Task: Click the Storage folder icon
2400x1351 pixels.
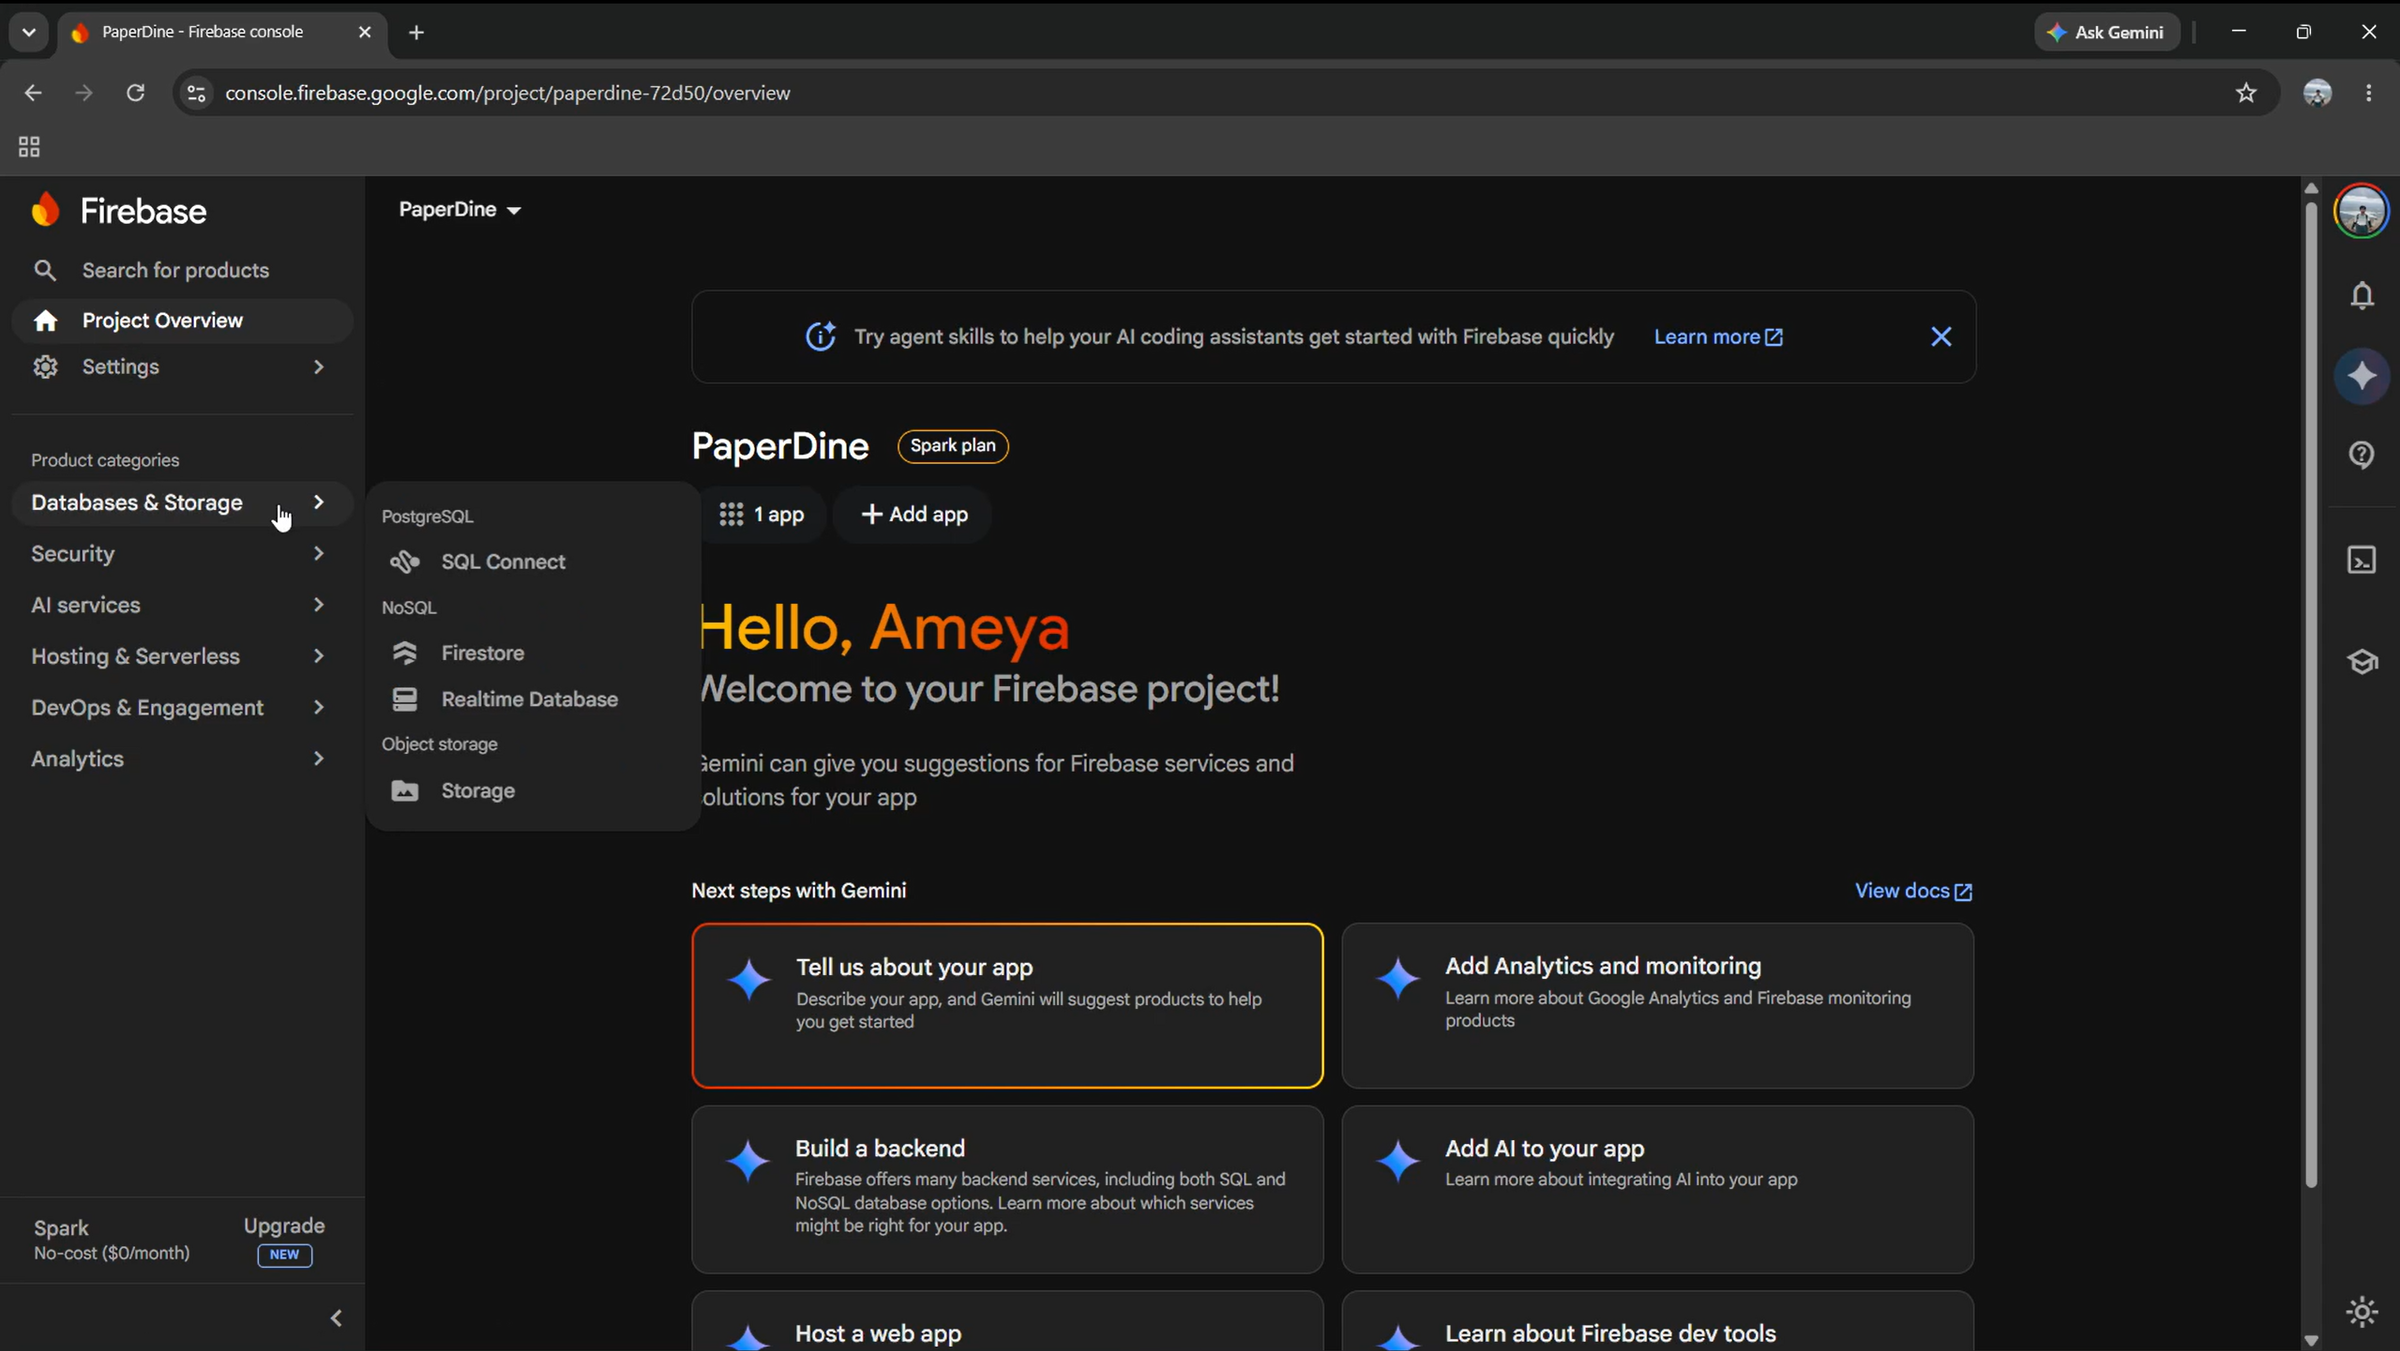Action: (x=405, y=791)
